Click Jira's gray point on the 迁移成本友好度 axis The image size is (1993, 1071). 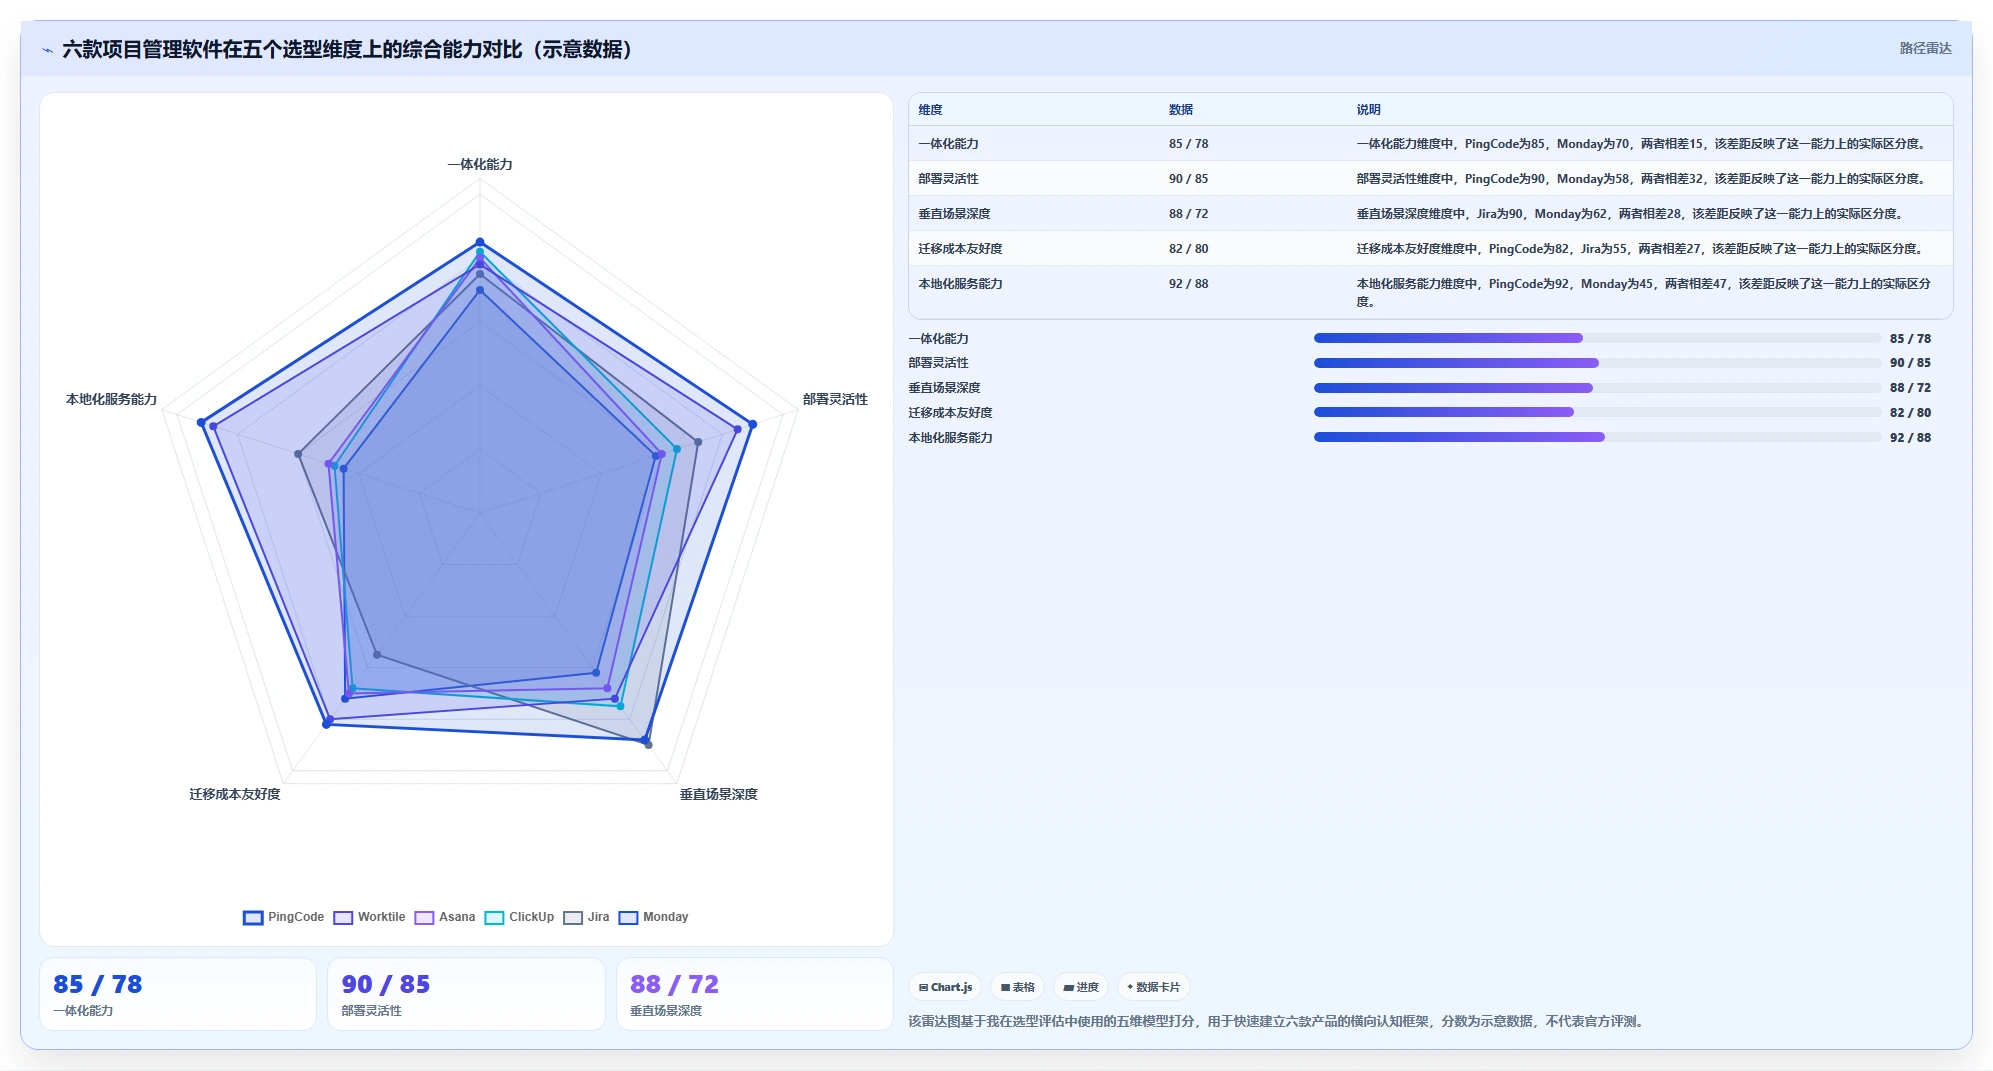[x=377, y=655]
